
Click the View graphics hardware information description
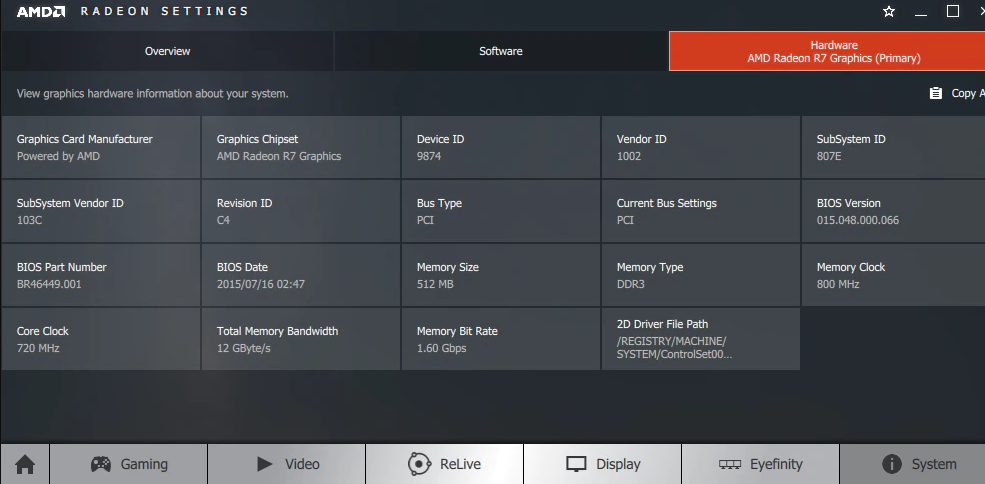coord(153,94)
